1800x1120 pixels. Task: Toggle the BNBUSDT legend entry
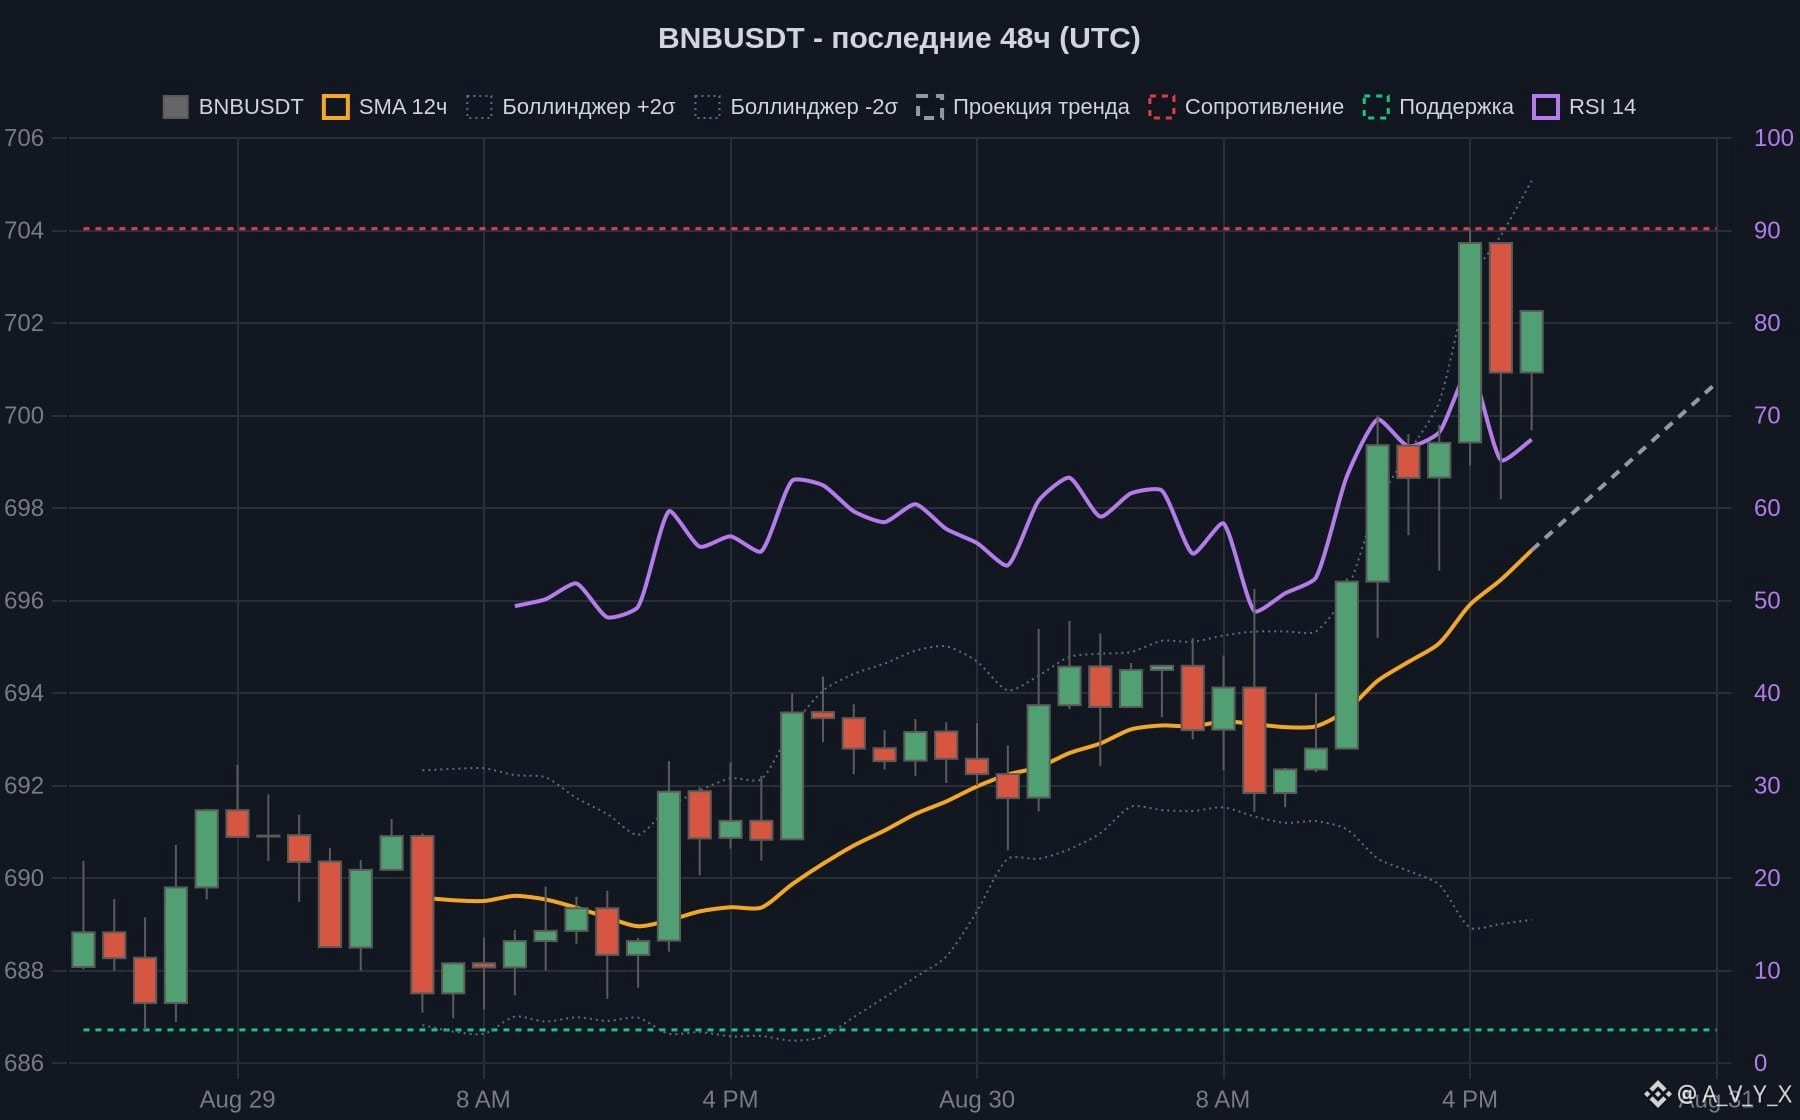[x=233, y=107]
